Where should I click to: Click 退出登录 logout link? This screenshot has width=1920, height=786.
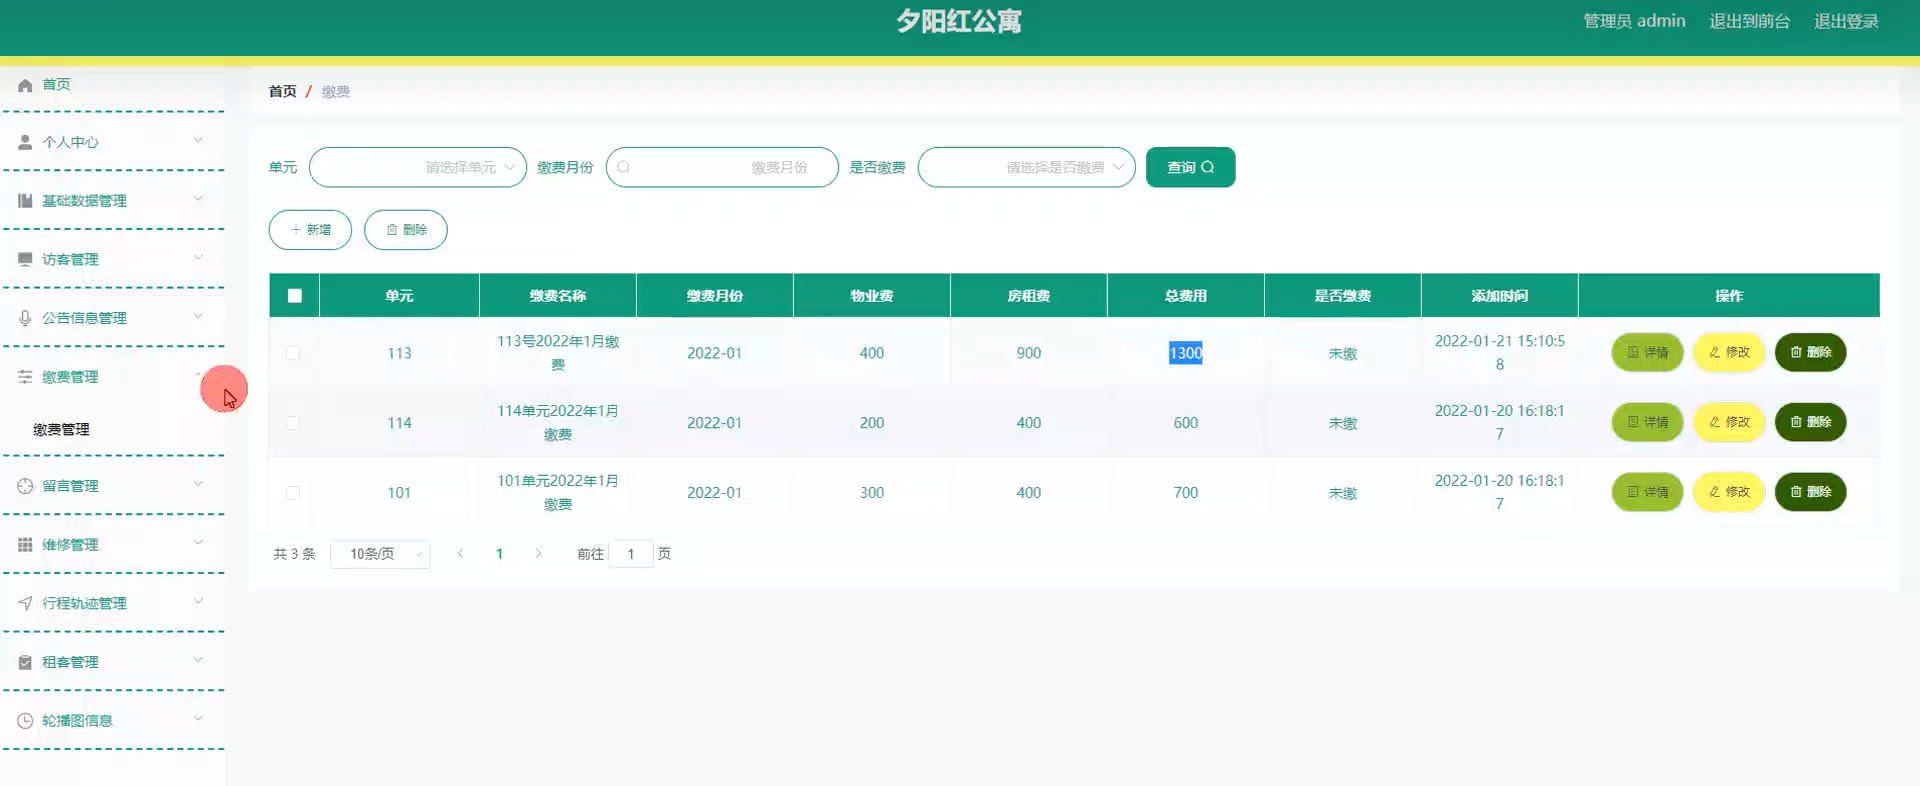1846,21
